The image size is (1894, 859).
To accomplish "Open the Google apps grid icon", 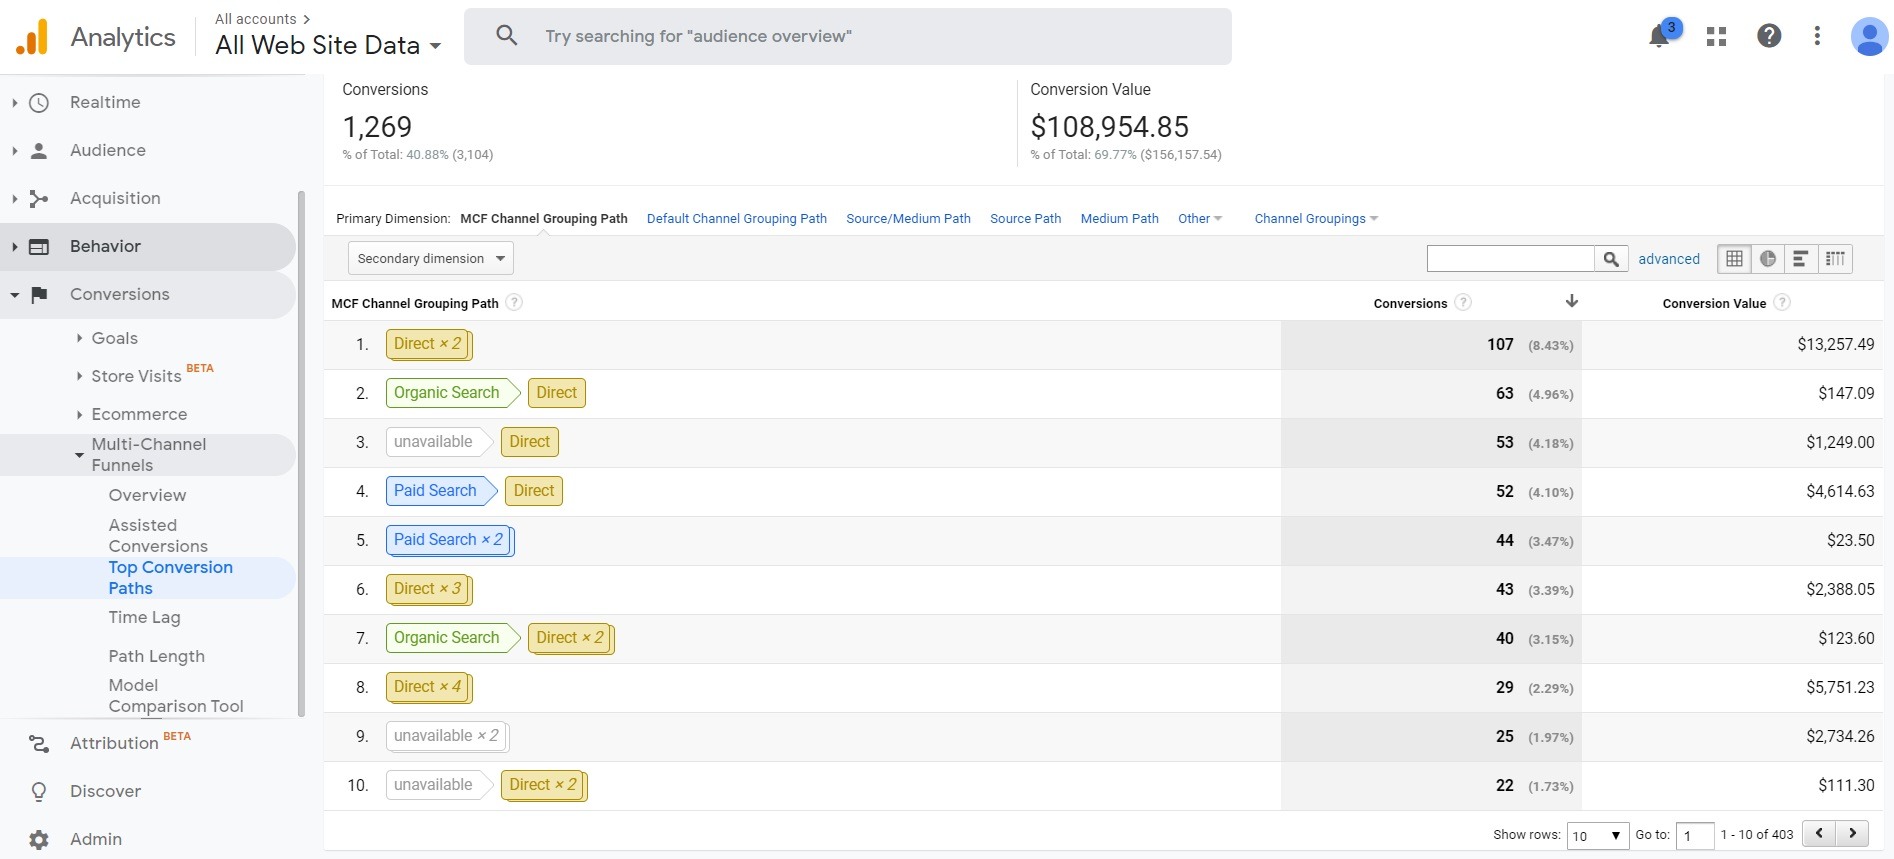I will click(1717, 37).
